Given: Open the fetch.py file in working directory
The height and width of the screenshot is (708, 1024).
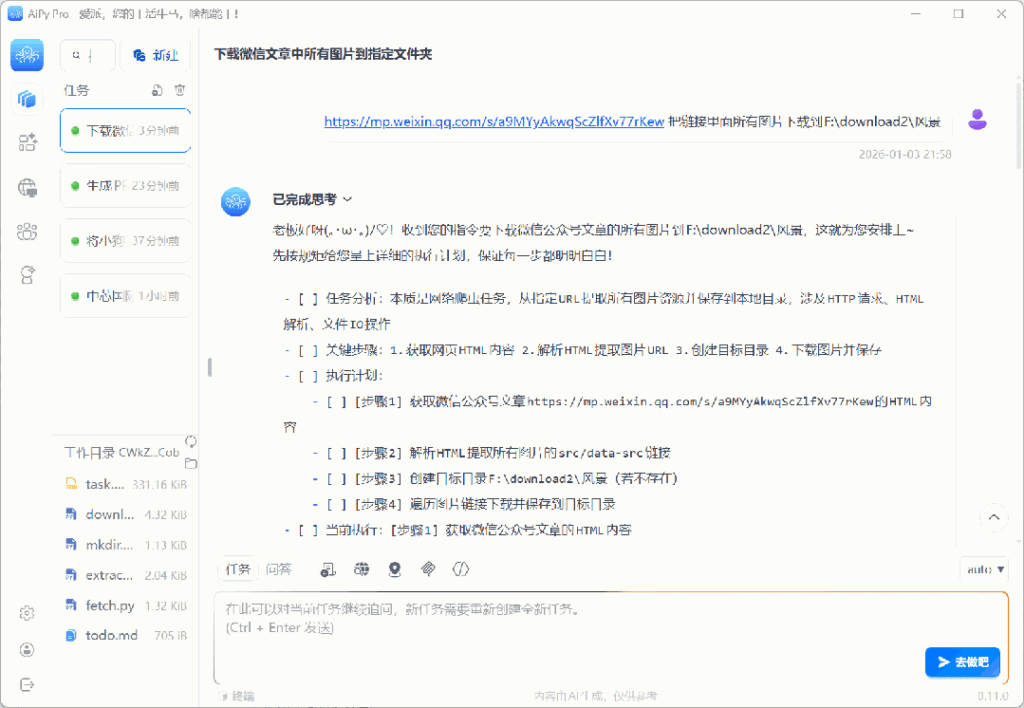Looking at the screenshot, I should [110, 605].
